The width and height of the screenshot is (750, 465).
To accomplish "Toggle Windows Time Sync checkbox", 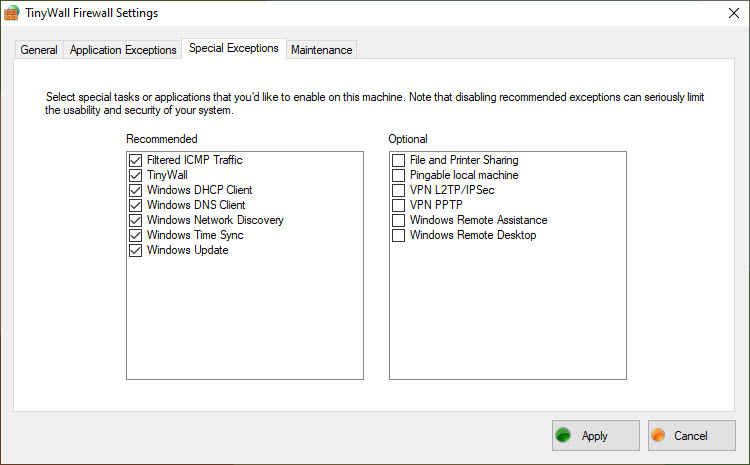I will (136, 235).
